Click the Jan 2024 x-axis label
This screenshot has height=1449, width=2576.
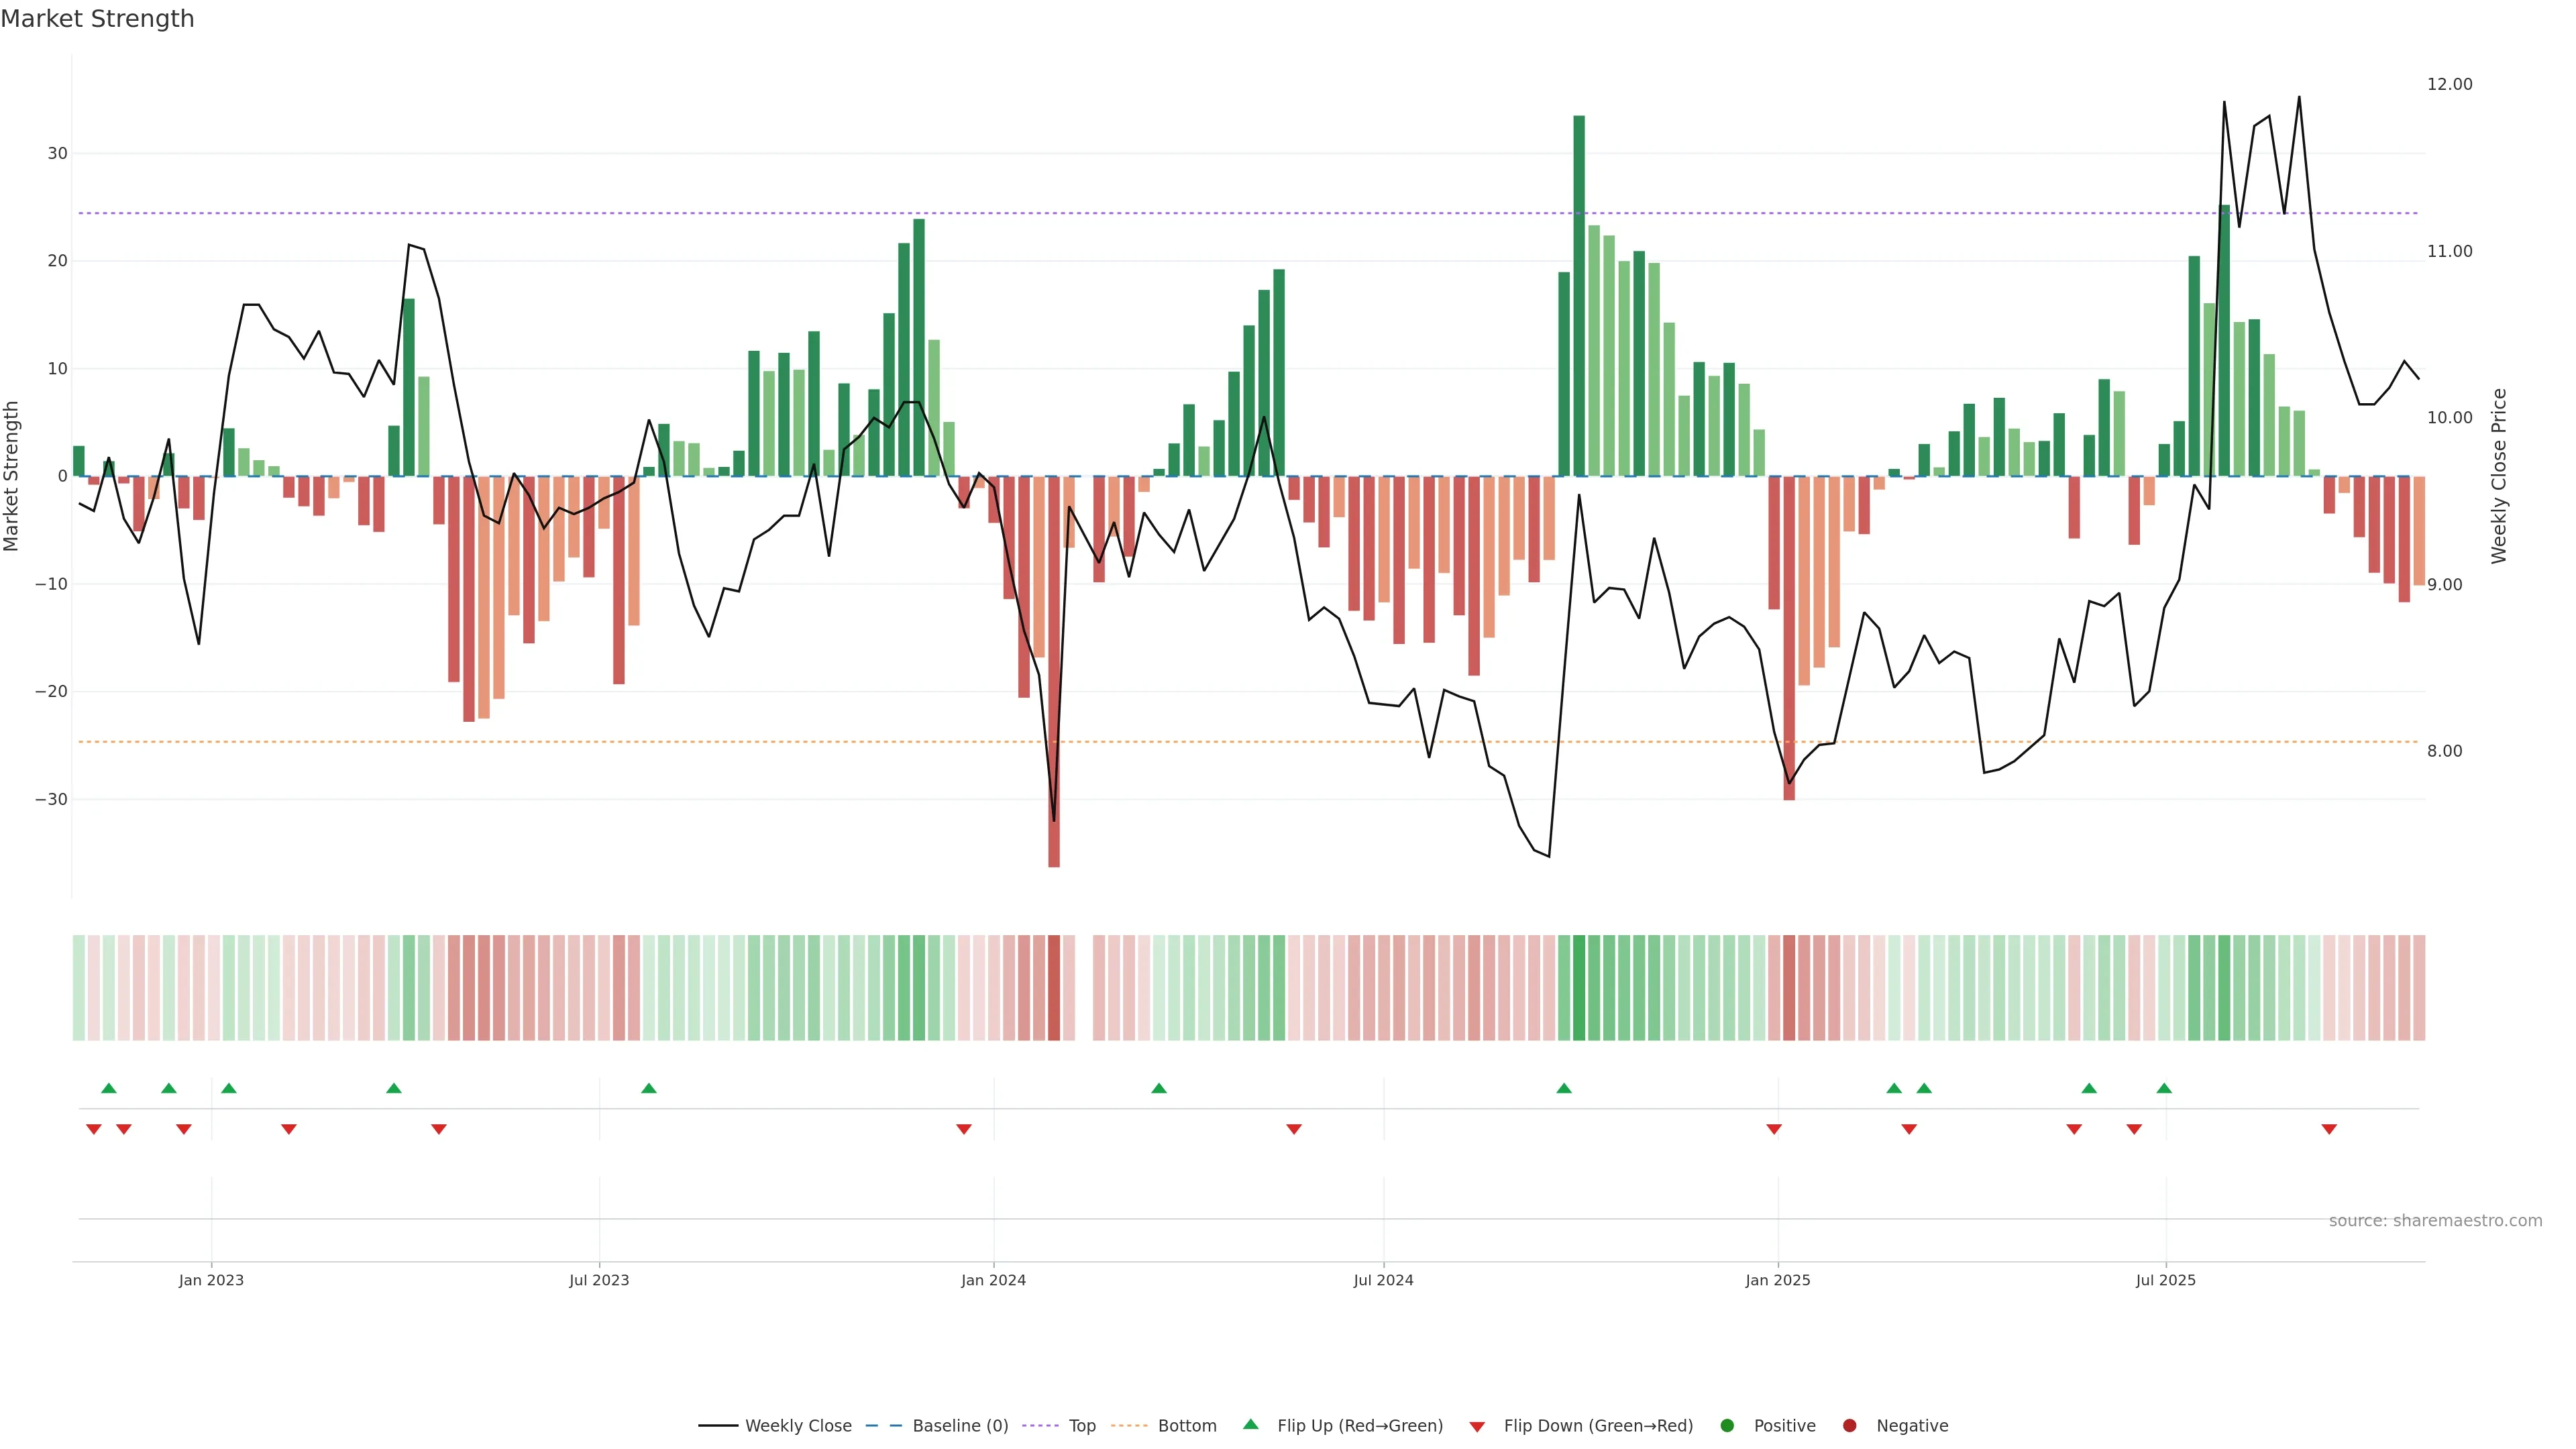(x=993, y=1280)
